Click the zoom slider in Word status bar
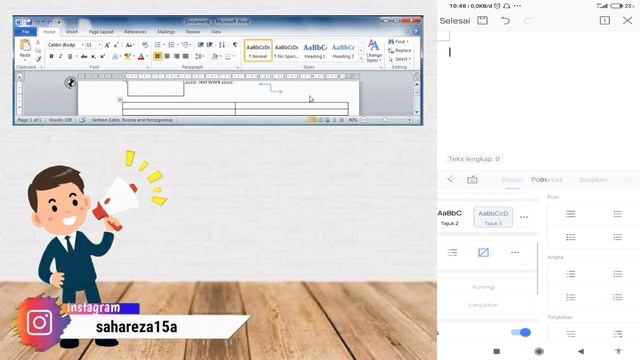The image size is (640, 360). (x=386, y=120)
